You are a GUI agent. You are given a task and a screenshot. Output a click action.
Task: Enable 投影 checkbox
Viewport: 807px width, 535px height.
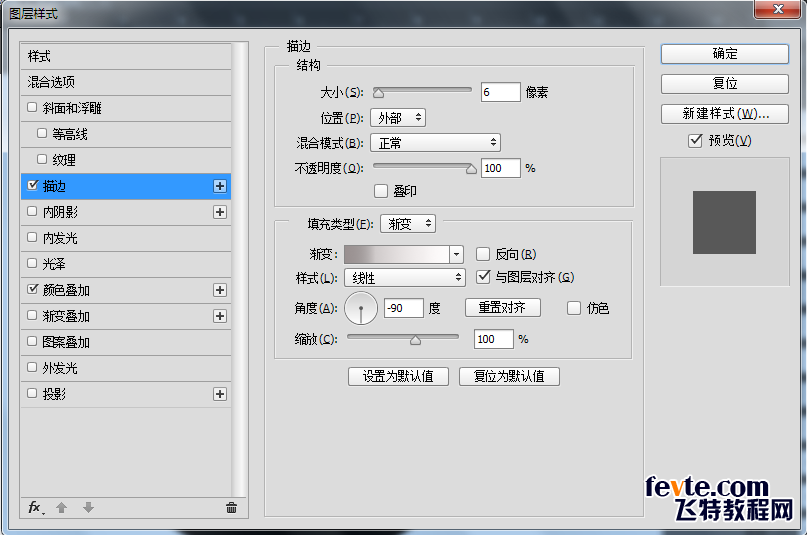32,393
